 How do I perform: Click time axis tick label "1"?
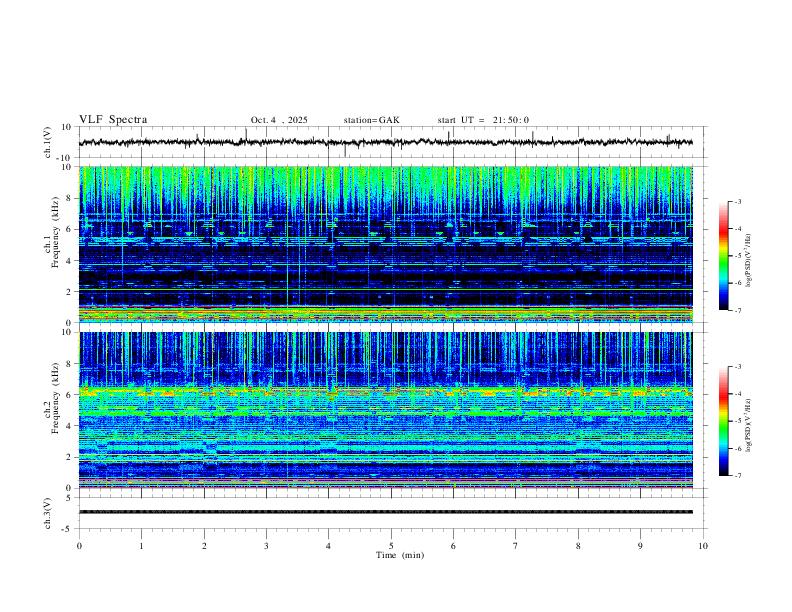click(141, 546)
